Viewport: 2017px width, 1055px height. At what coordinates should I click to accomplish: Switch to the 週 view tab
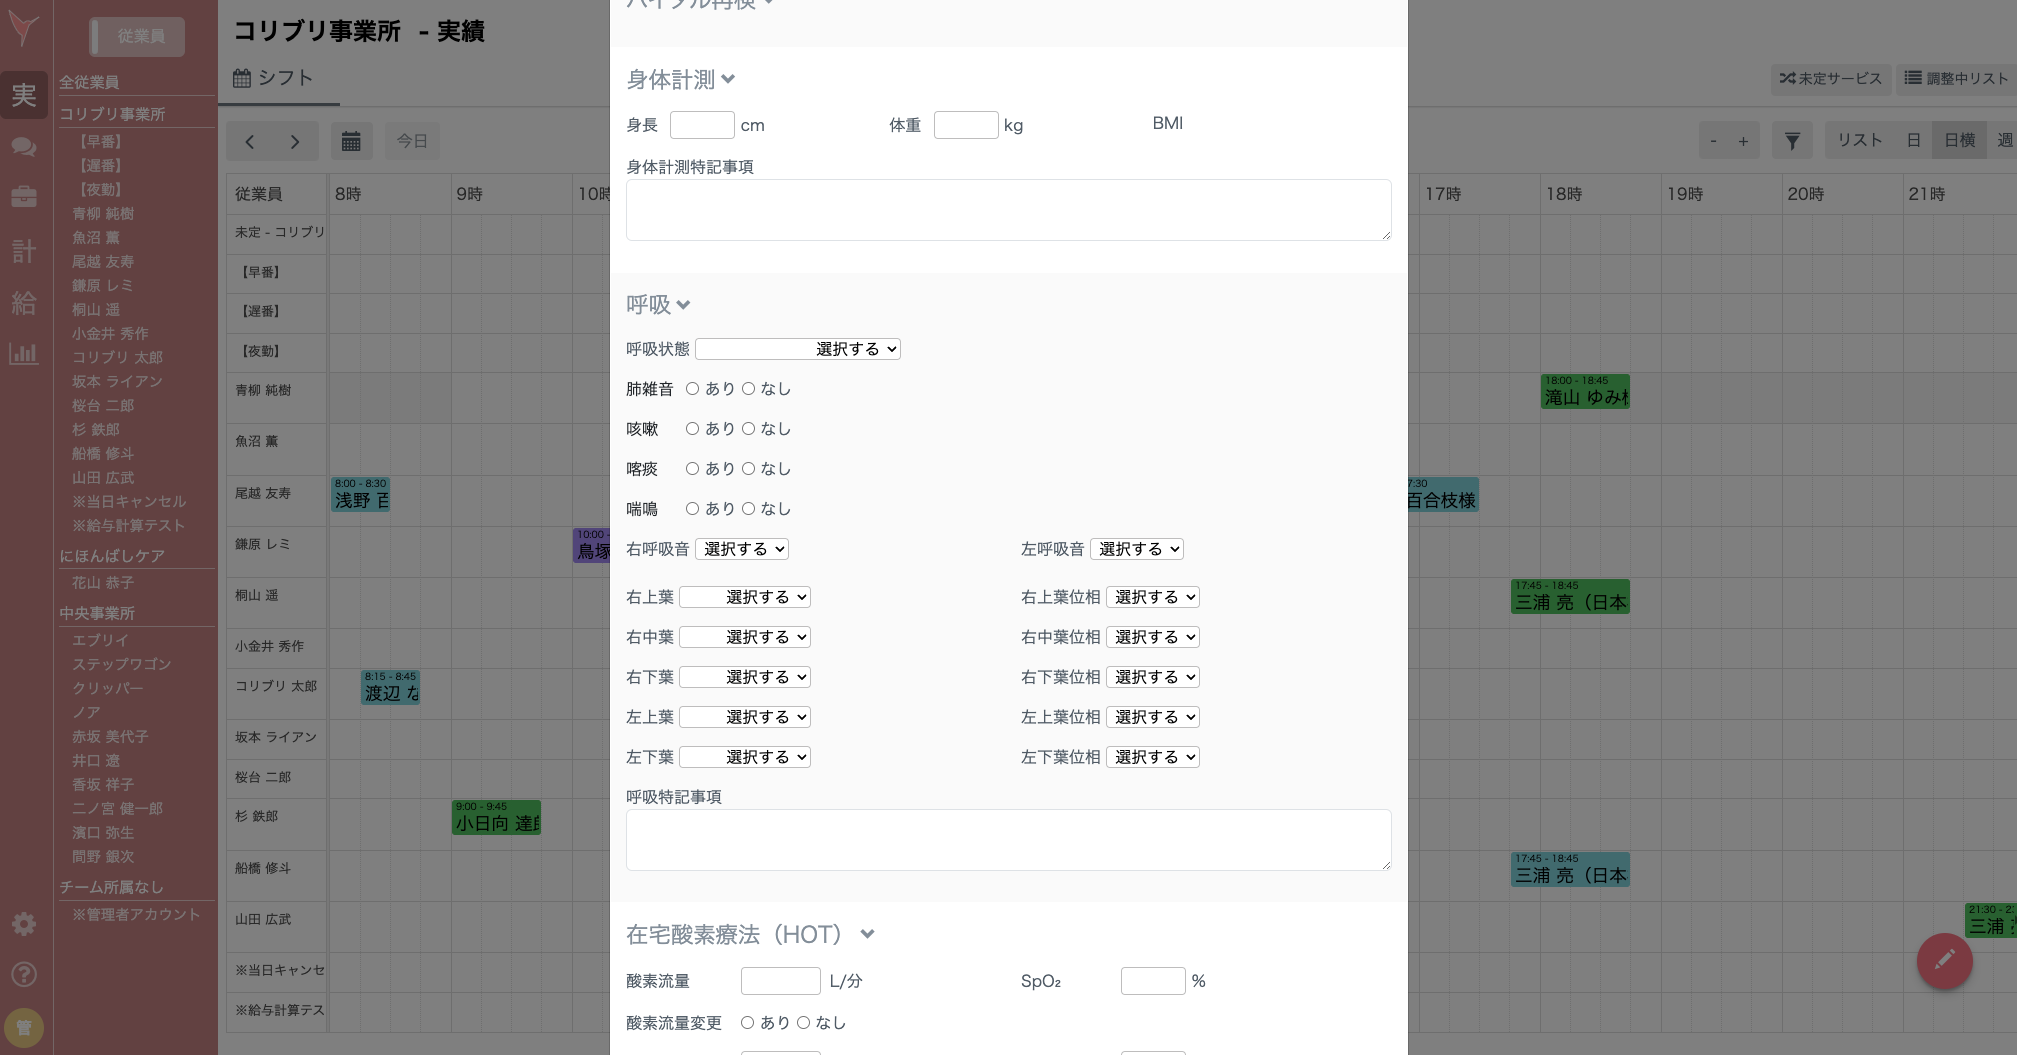point(2006,140)
